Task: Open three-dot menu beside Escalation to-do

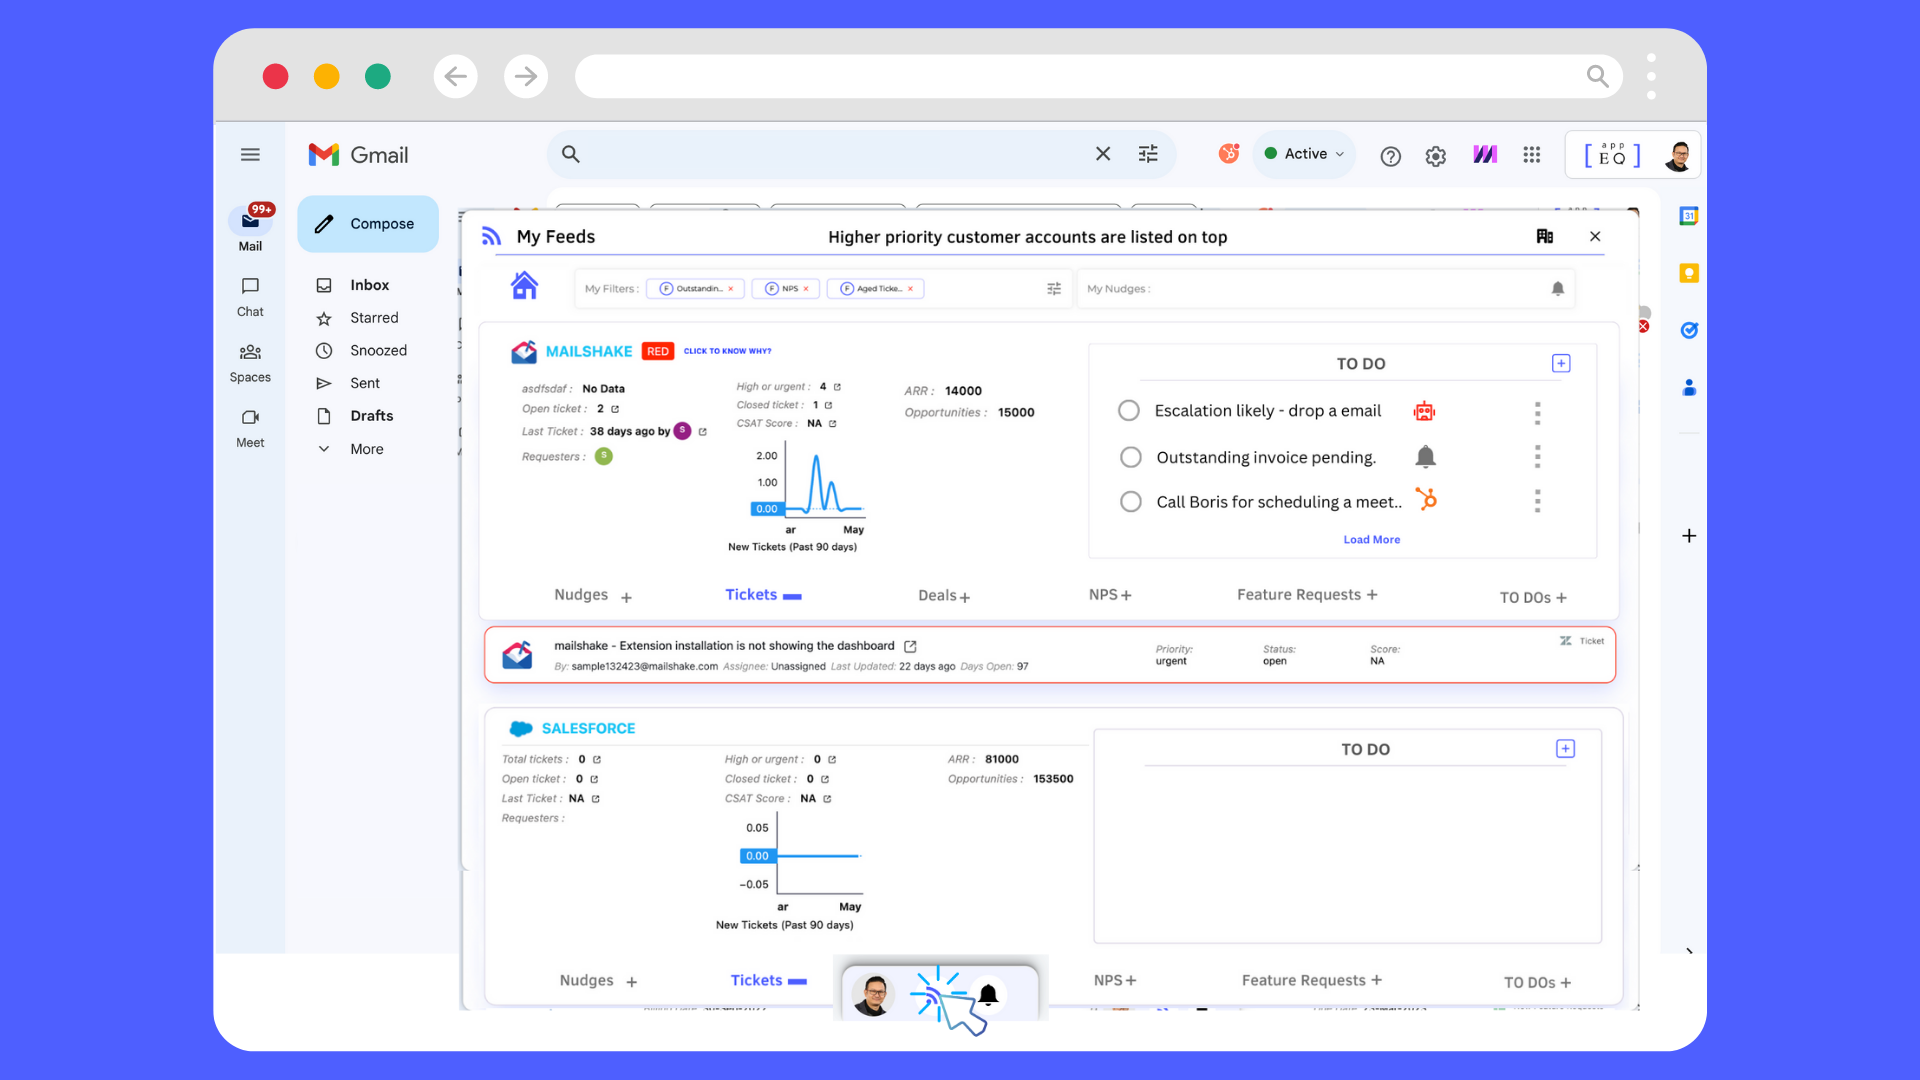Action: (x=1537, y=412)
